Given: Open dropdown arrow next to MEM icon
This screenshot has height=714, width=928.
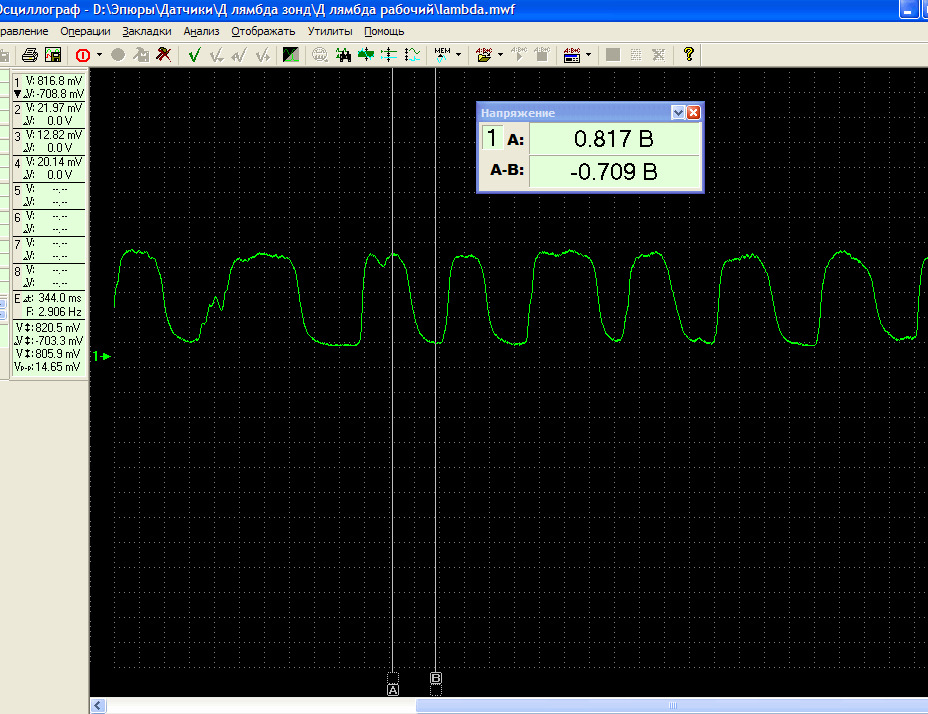Looking at the screenshot, I should point(459,55).
